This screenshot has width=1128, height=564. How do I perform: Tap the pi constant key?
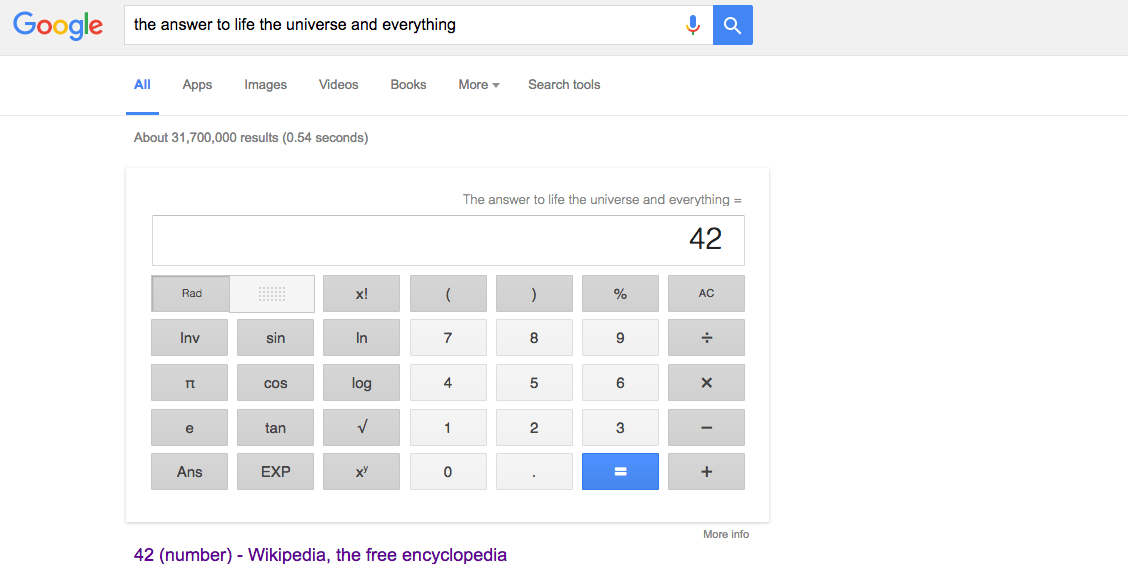point(189,383)
